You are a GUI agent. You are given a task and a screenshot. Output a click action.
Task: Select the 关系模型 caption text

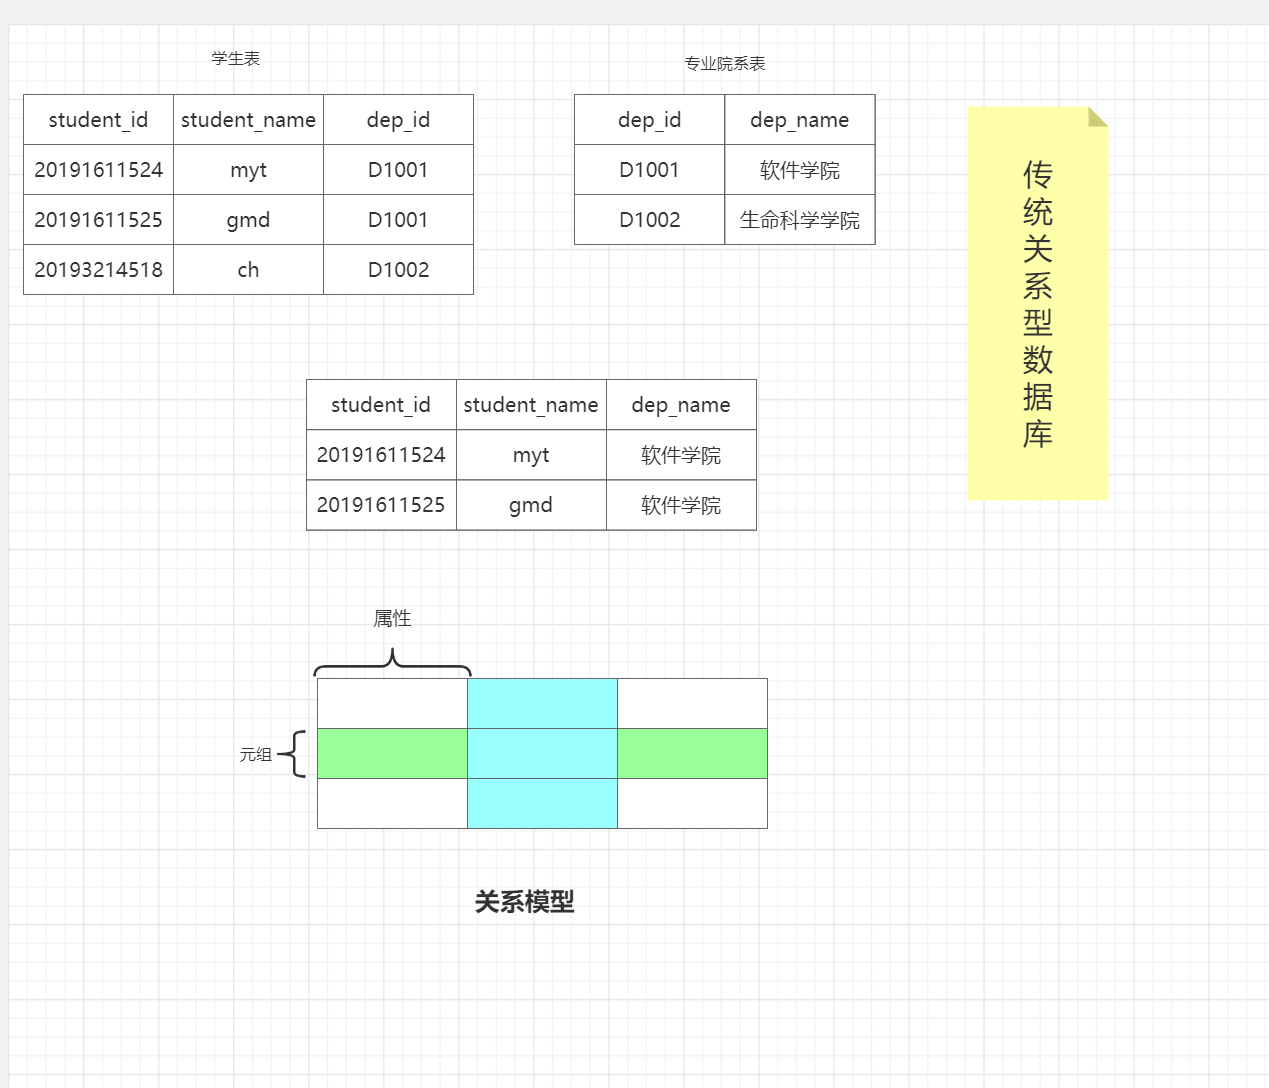(526, 901)
